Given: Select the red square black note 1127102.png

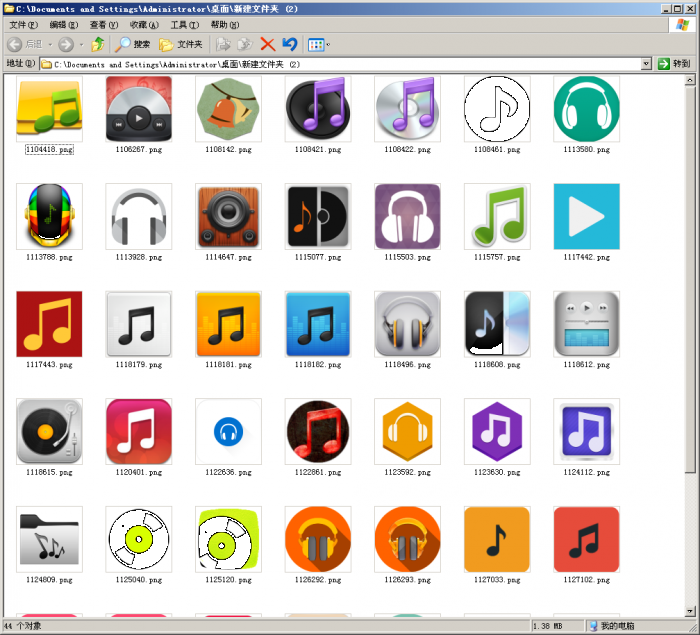Looking at the screenshot, I should pyautogui.click(x=587, y=539).
